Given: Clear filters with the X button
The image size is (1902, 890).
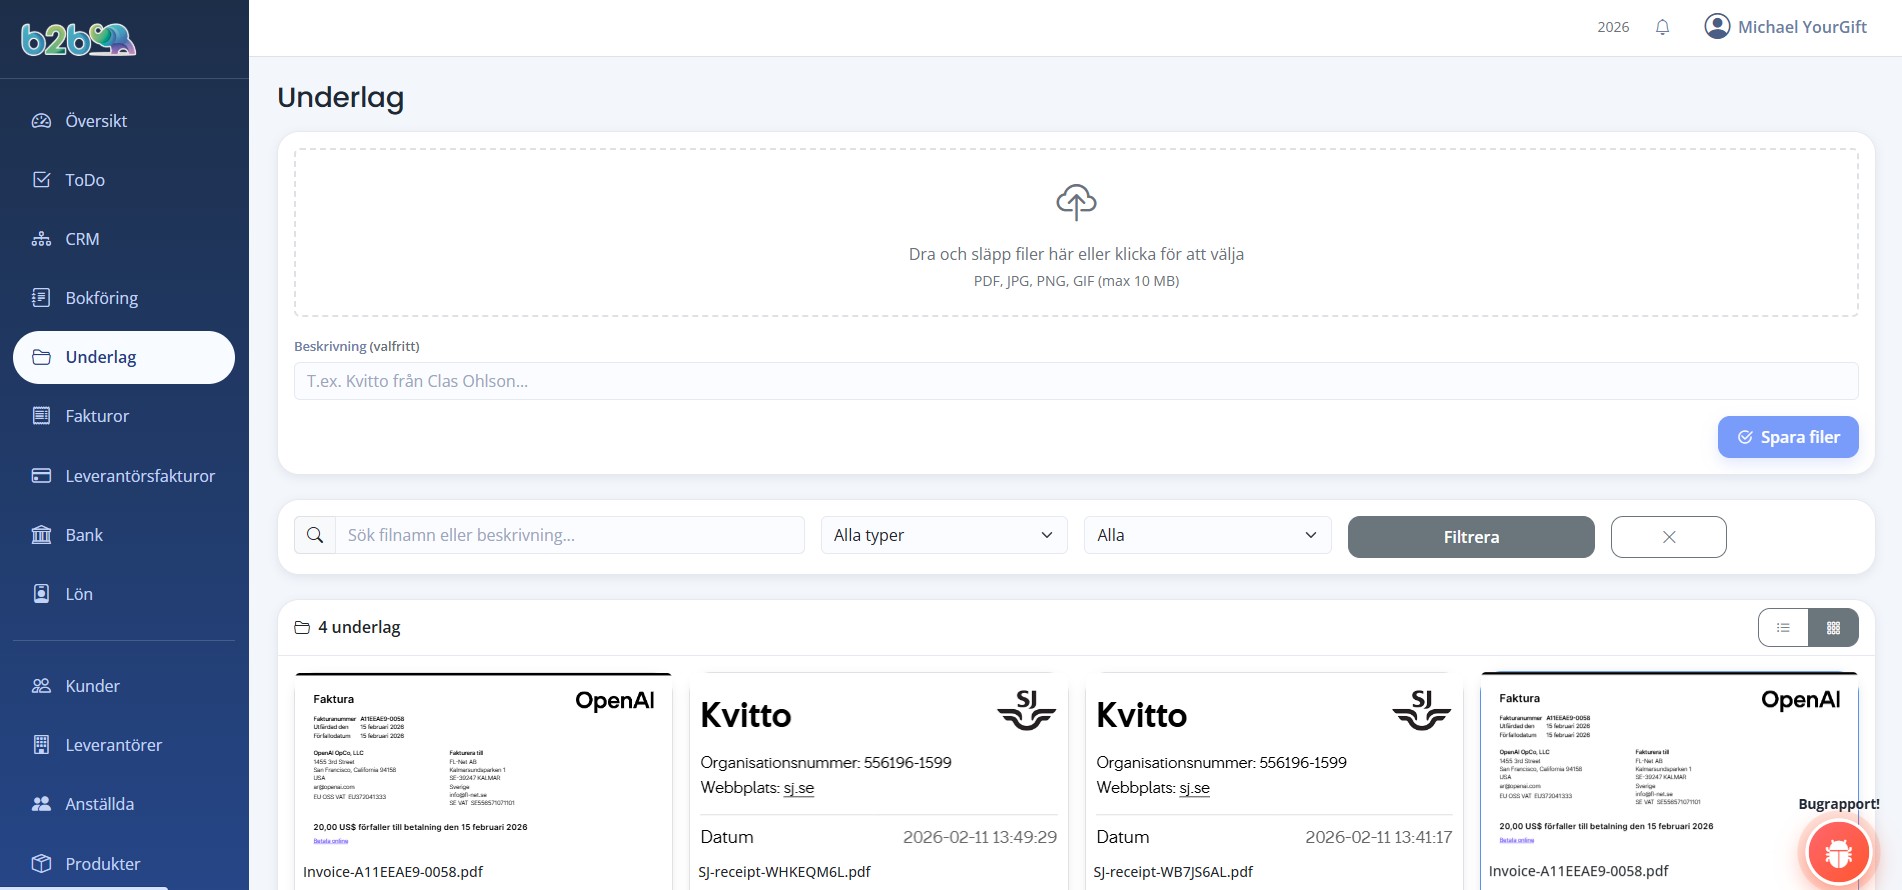Looking at the screenshot, I should pos(1668,537).
